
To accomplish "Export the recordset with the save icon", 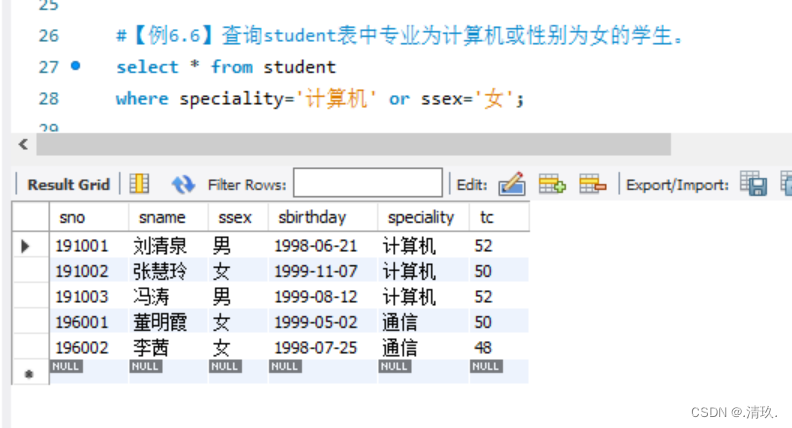I will tap(754, 183).
